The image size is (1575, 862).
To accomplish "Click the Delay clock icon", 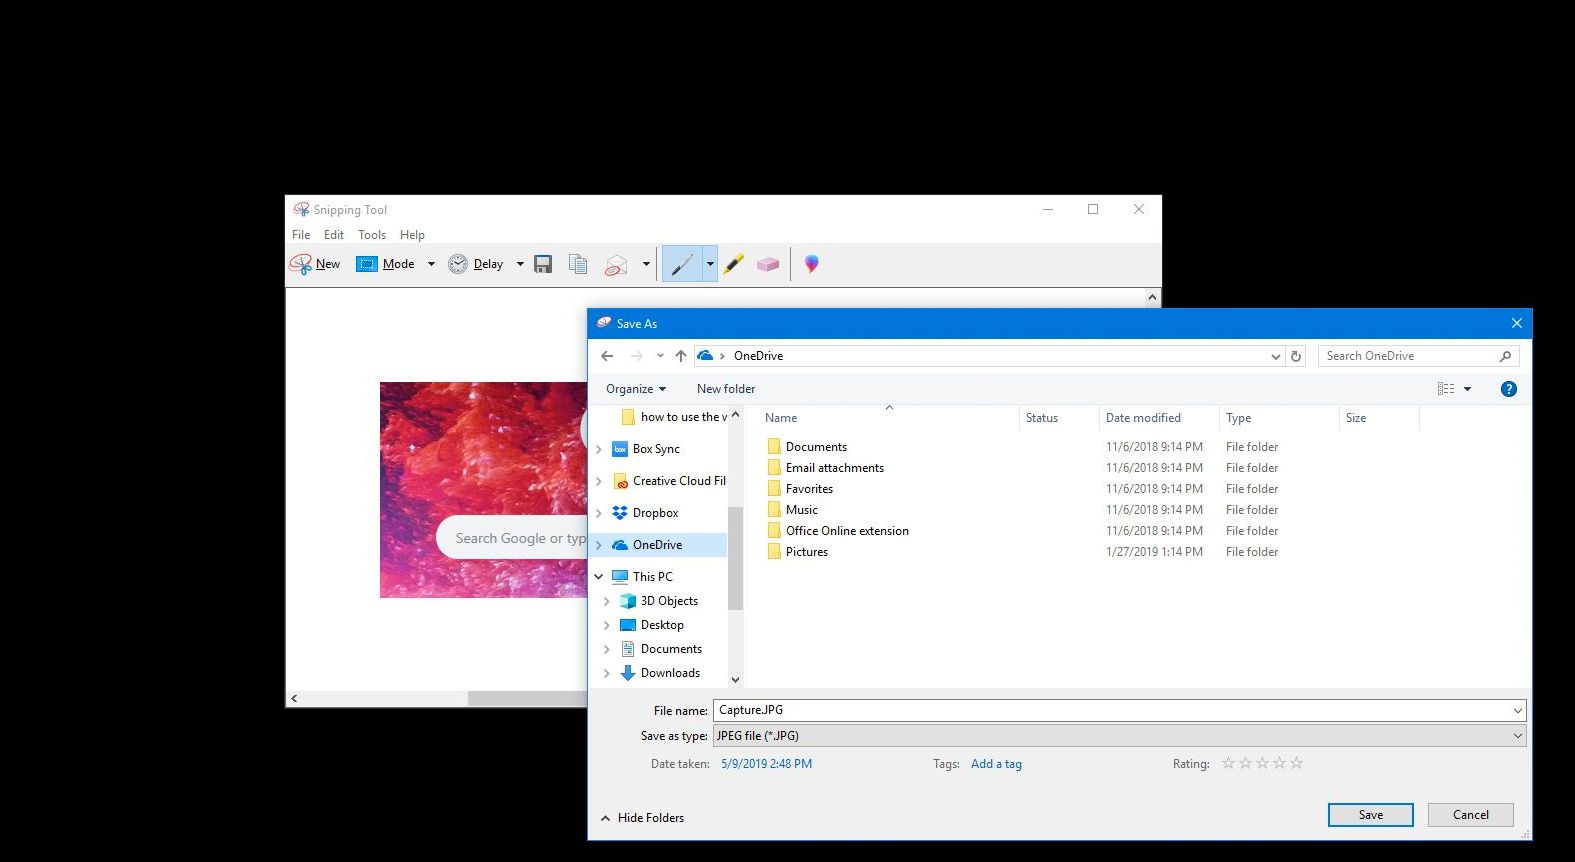I will 458,264.
